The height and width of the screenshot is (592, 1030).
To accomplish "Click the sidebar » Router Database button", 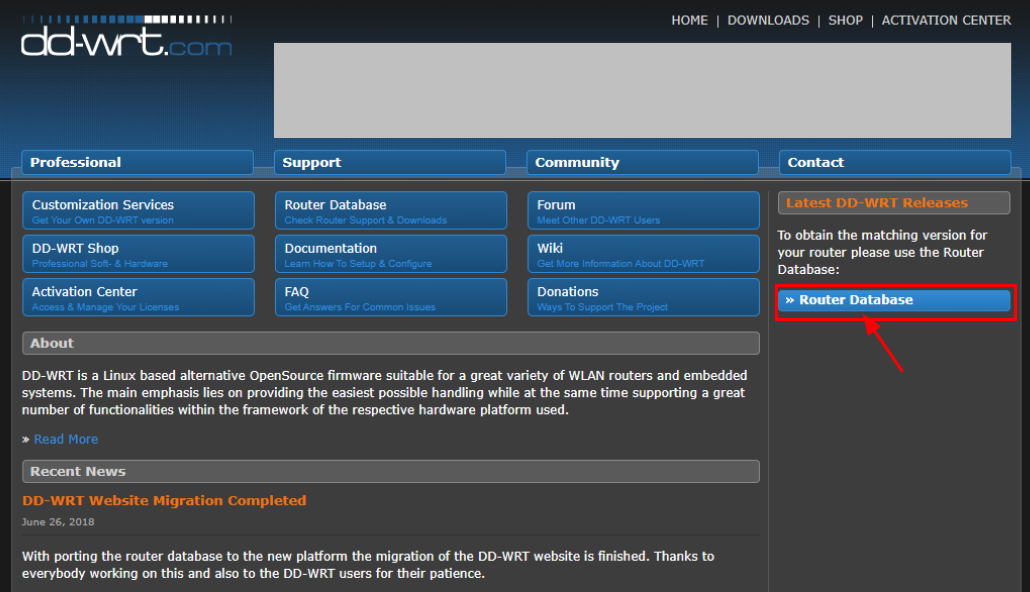I will click(894, 300).
